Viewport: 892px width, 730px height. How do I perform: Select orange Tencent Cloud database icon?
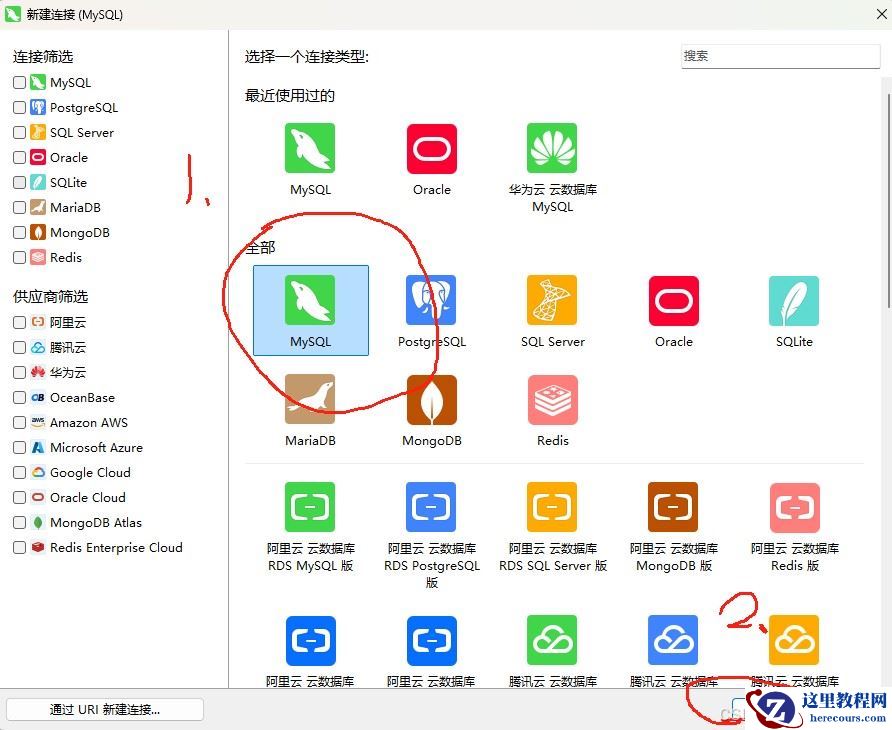pyautogui.click(x=794, y=640)
